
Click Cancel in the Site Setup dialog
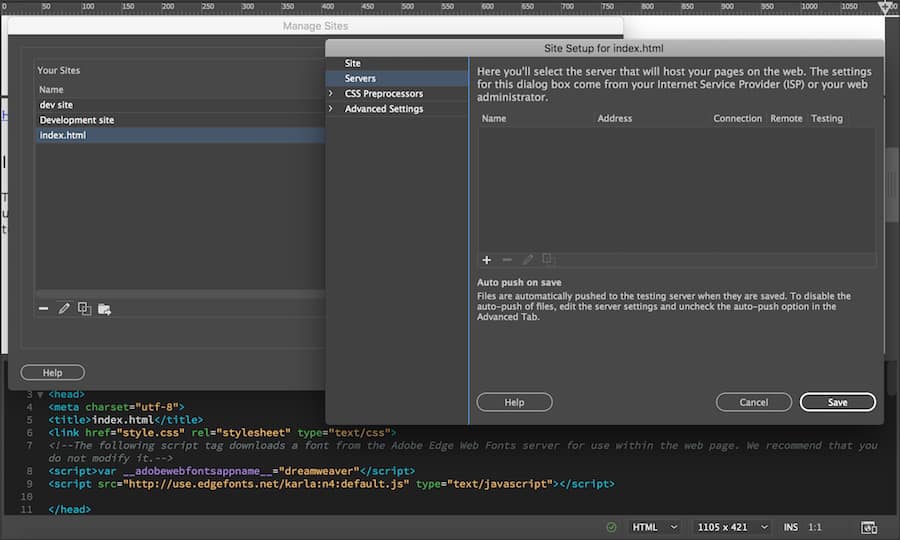[x=753, y=402]
